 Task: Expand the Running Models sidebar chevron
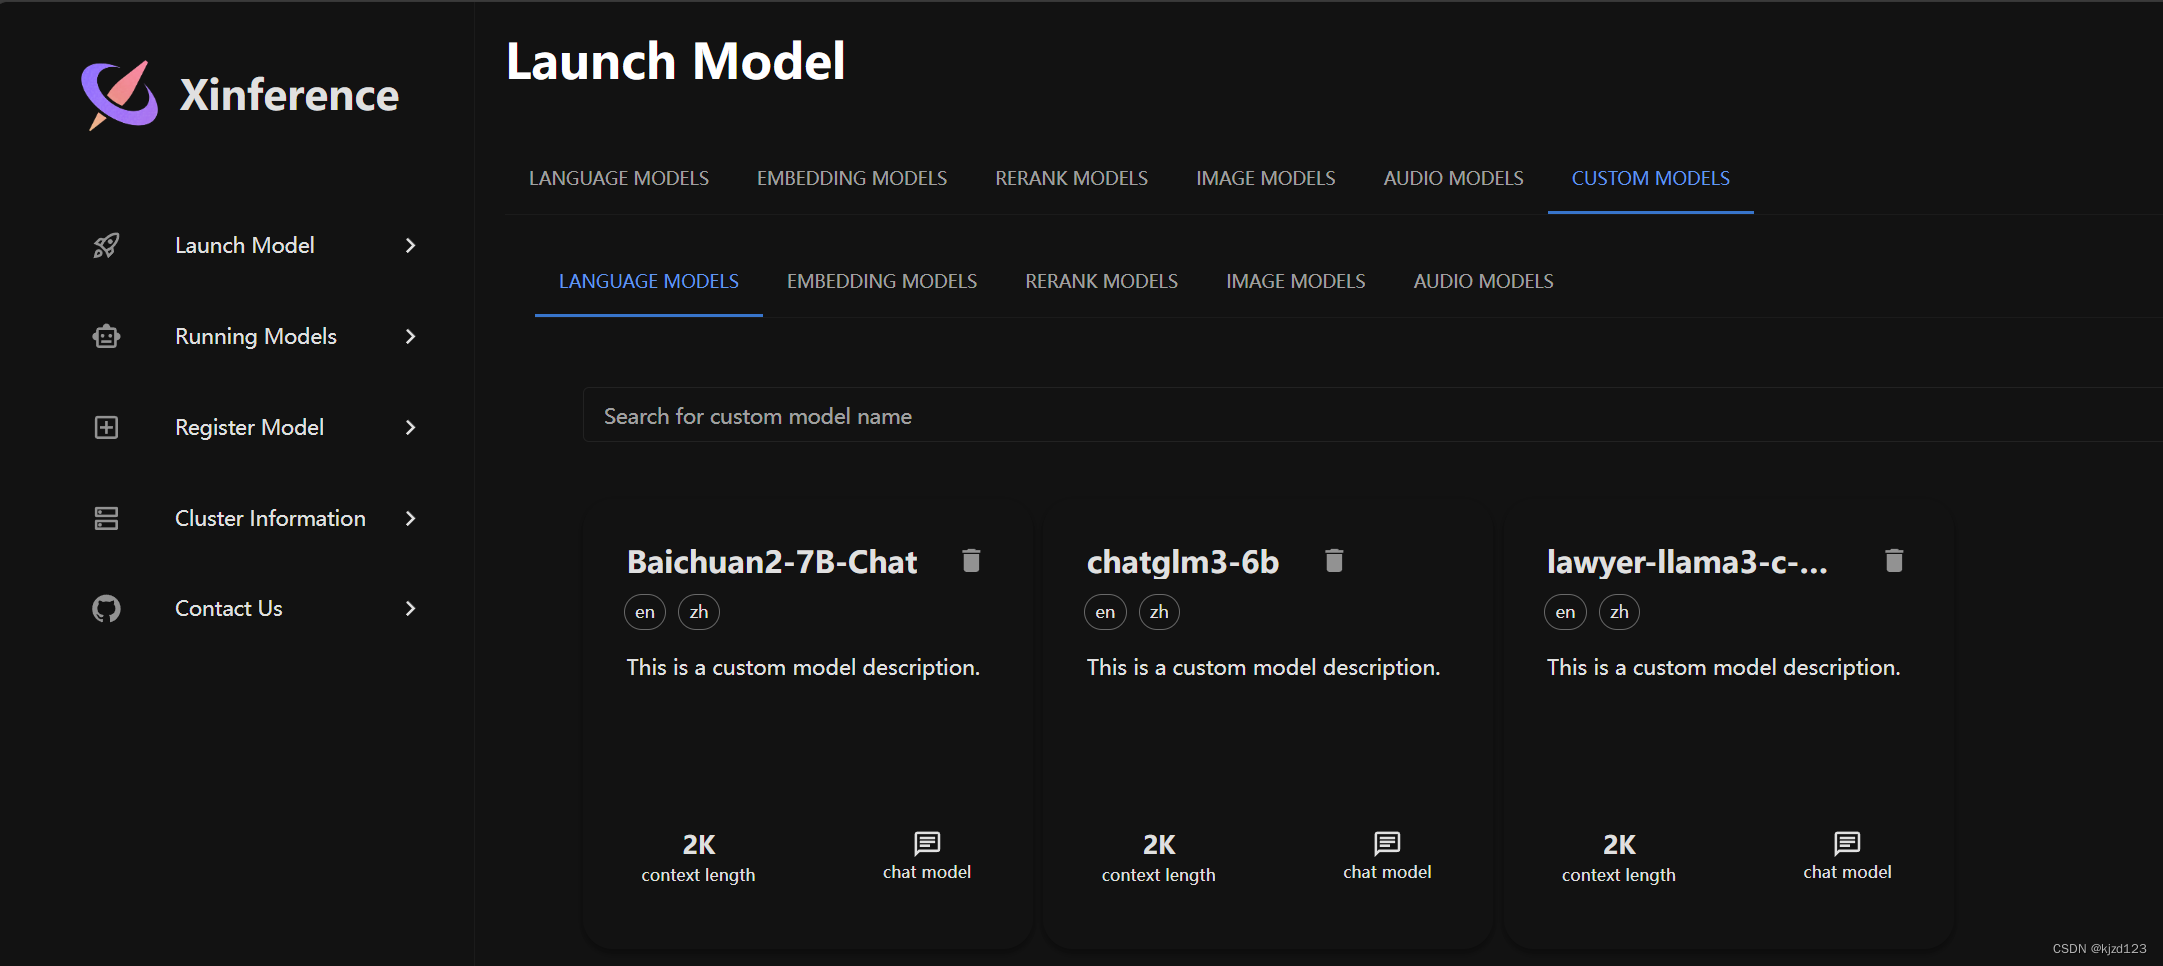pyautogui.click(x=410, y=336)
